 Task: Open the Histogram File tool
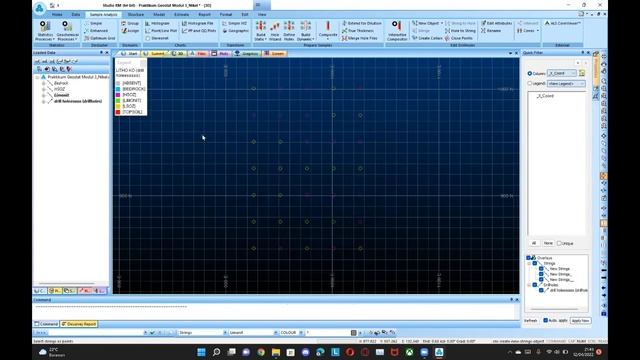pos(198,23)
